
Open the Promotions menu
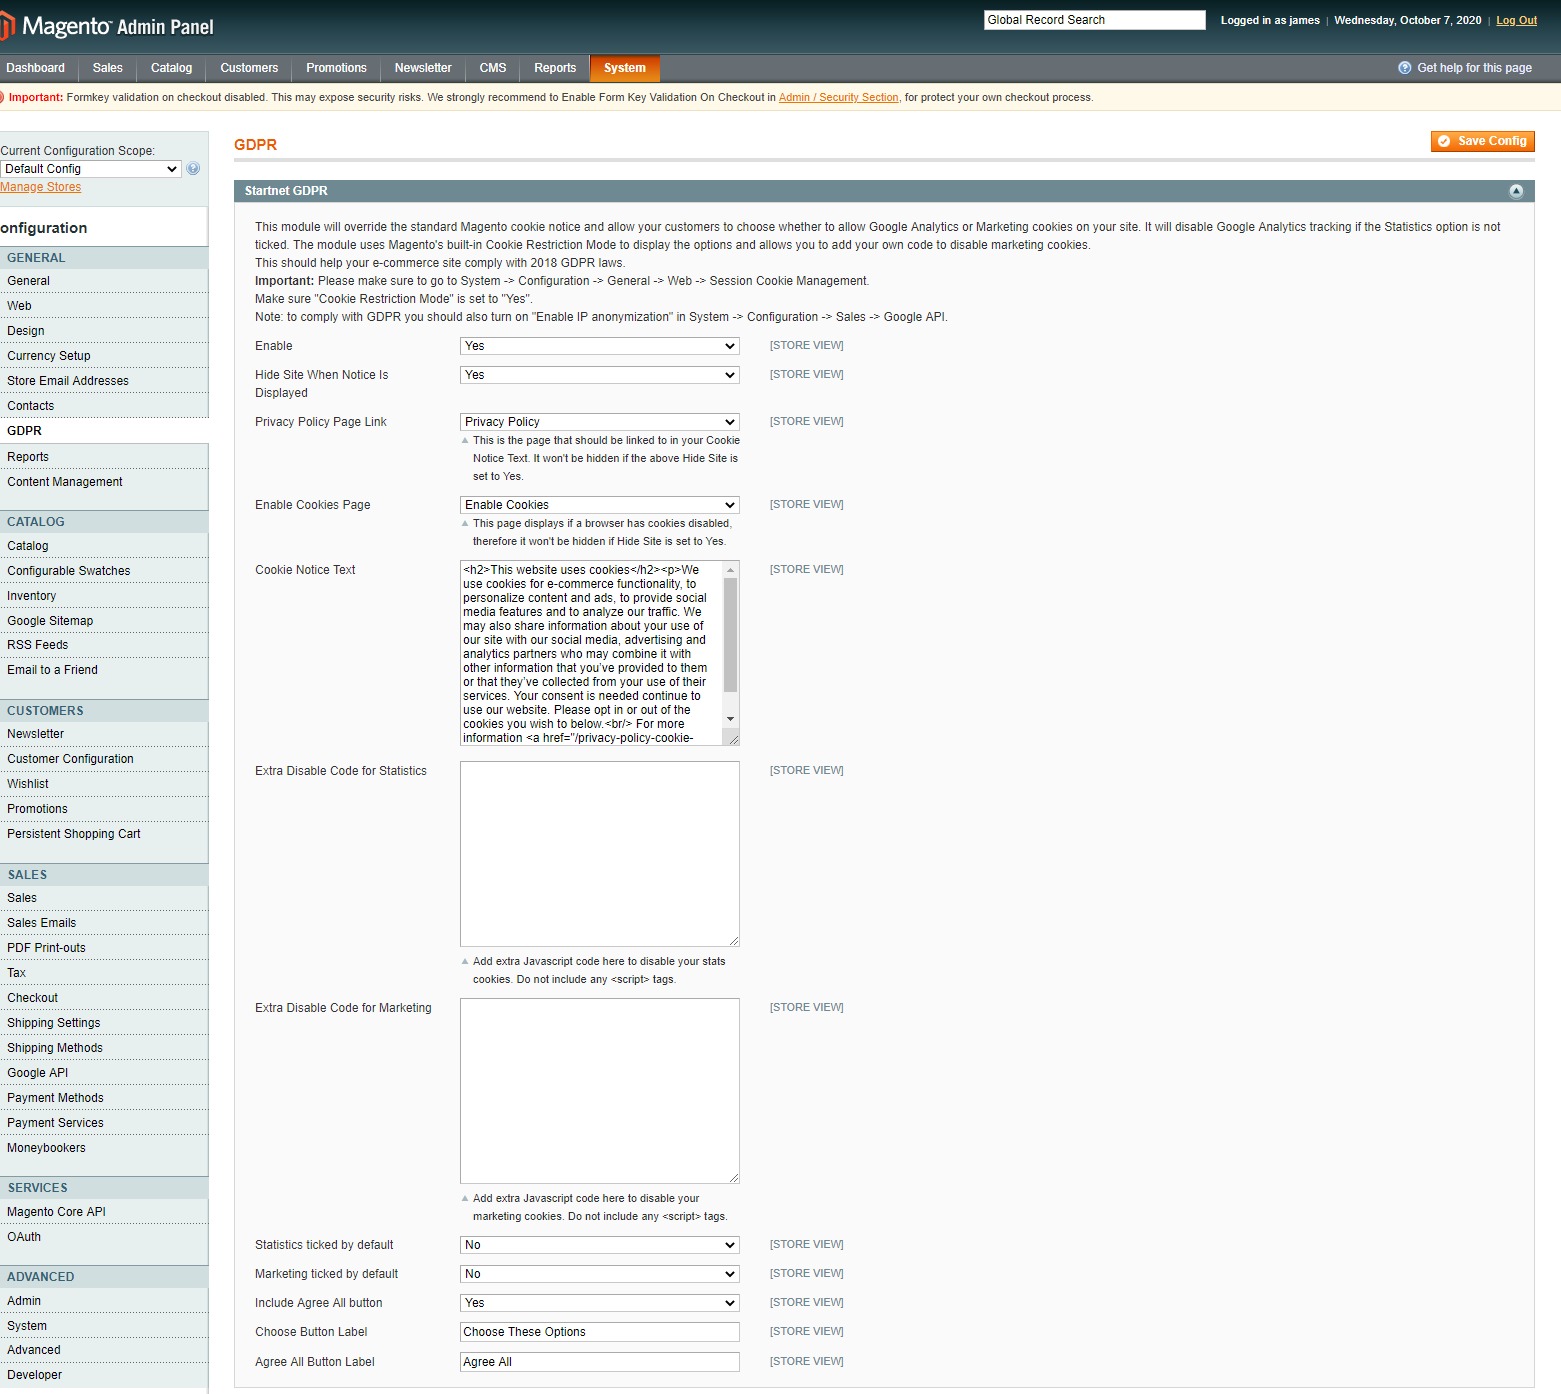pos(336,68)
